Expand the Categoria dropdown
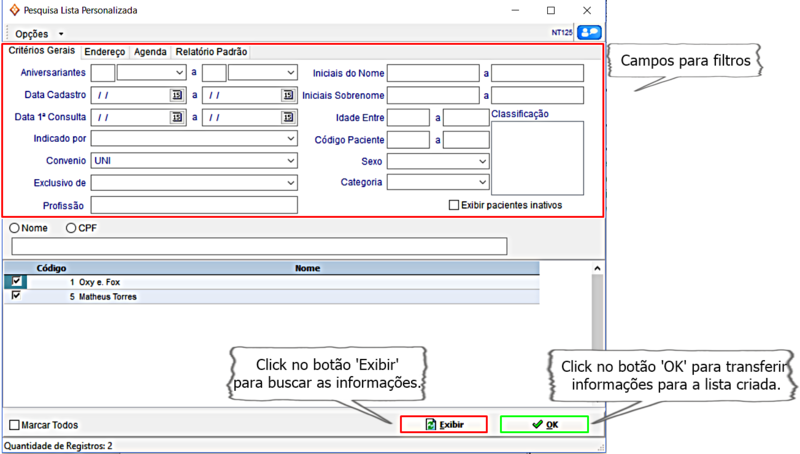The image size is (800, 454). [x=482, y=183]
